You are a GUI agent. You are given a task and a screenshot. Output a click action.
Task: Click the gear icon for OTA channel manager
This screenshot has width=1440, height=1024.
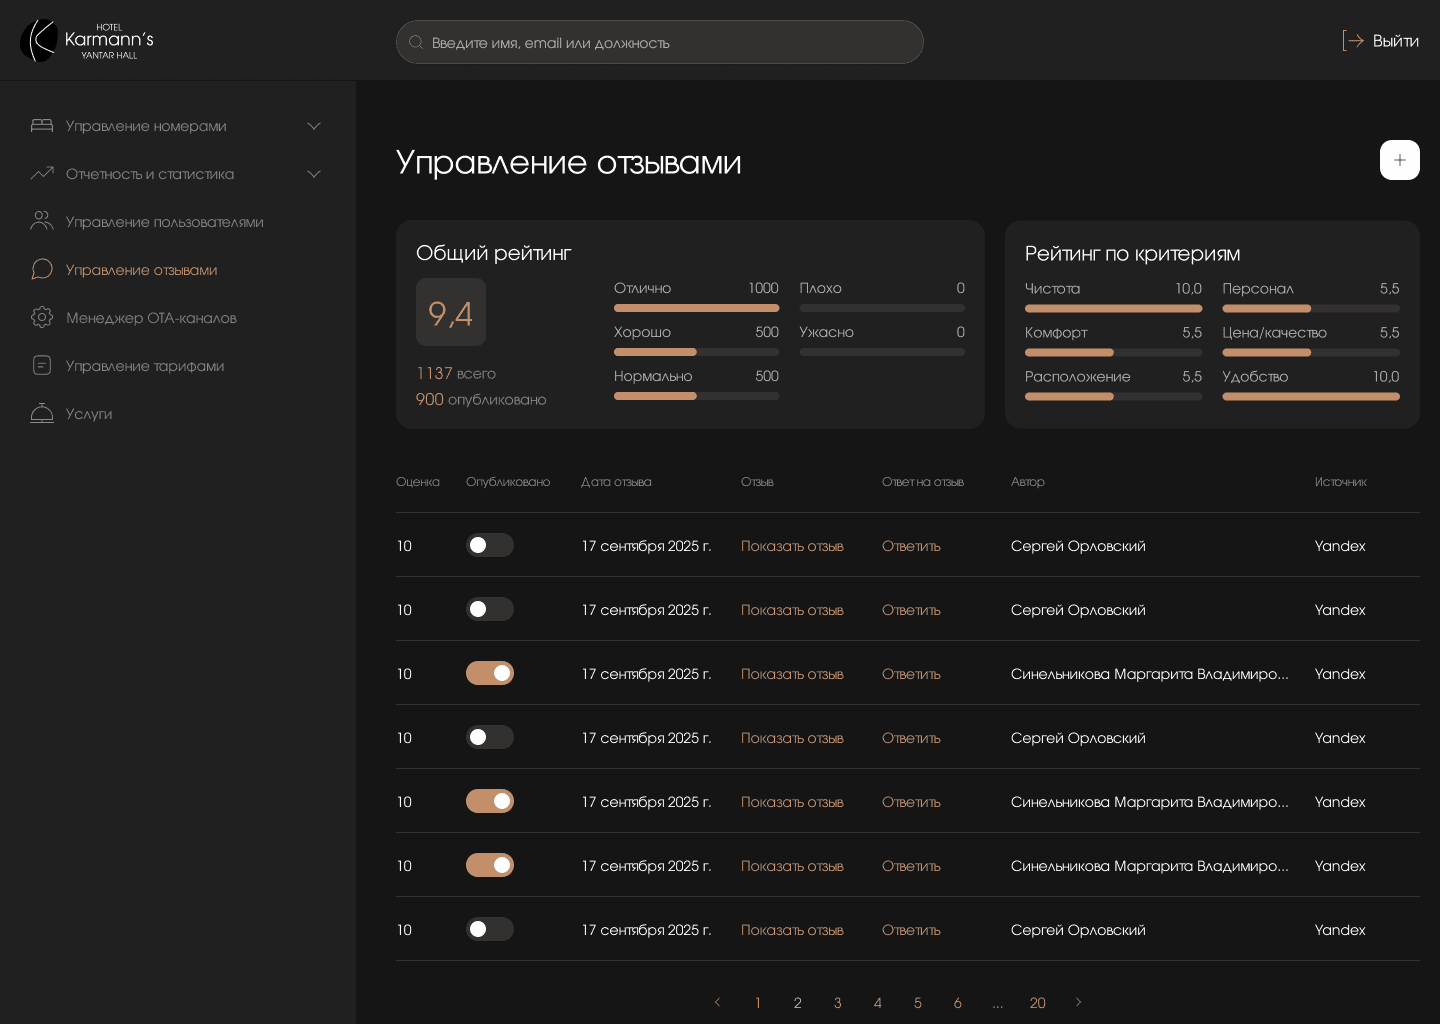point(42,317)
